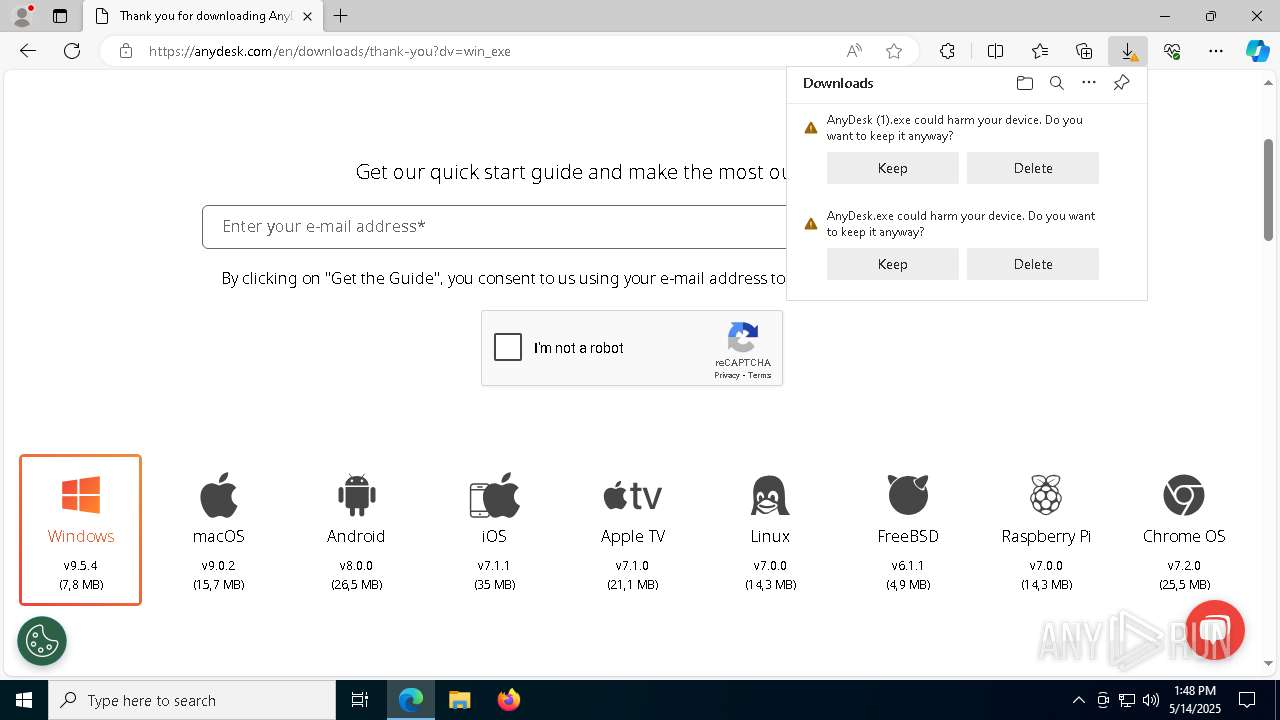The height and width of the screenshot is (720, 1280).
Task: Open a new tab with plus button
Action: (x=341, y=16)
